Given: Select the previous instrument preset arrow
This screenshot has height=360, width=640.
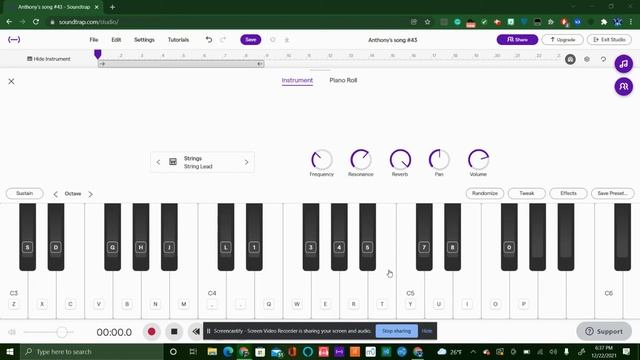Looking at the screenshot, I should [158, 162].
